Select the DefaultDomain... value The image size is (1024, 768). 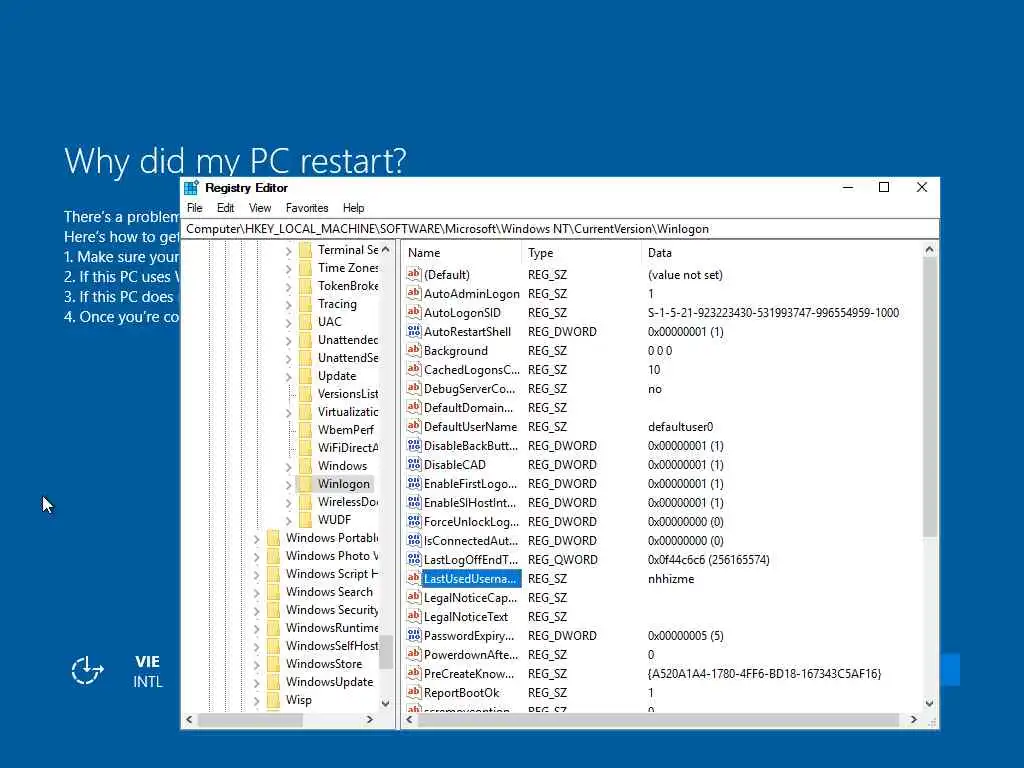click(x=468, y=408)
